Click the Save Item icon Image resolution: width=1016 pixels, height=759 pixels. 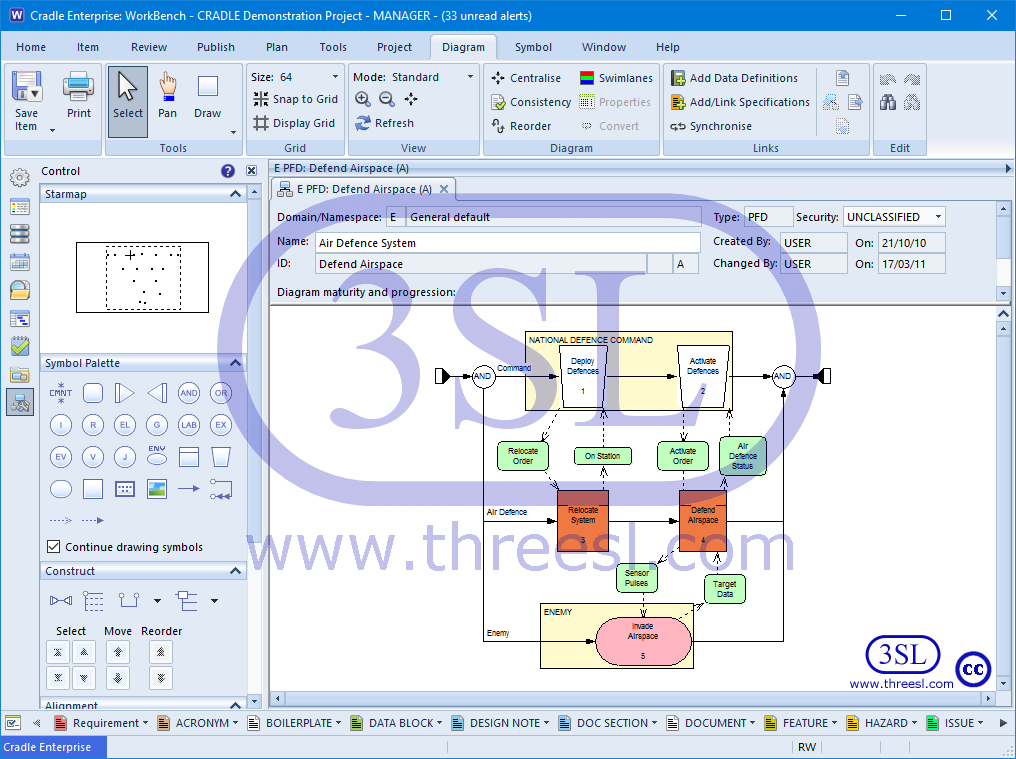27,87
